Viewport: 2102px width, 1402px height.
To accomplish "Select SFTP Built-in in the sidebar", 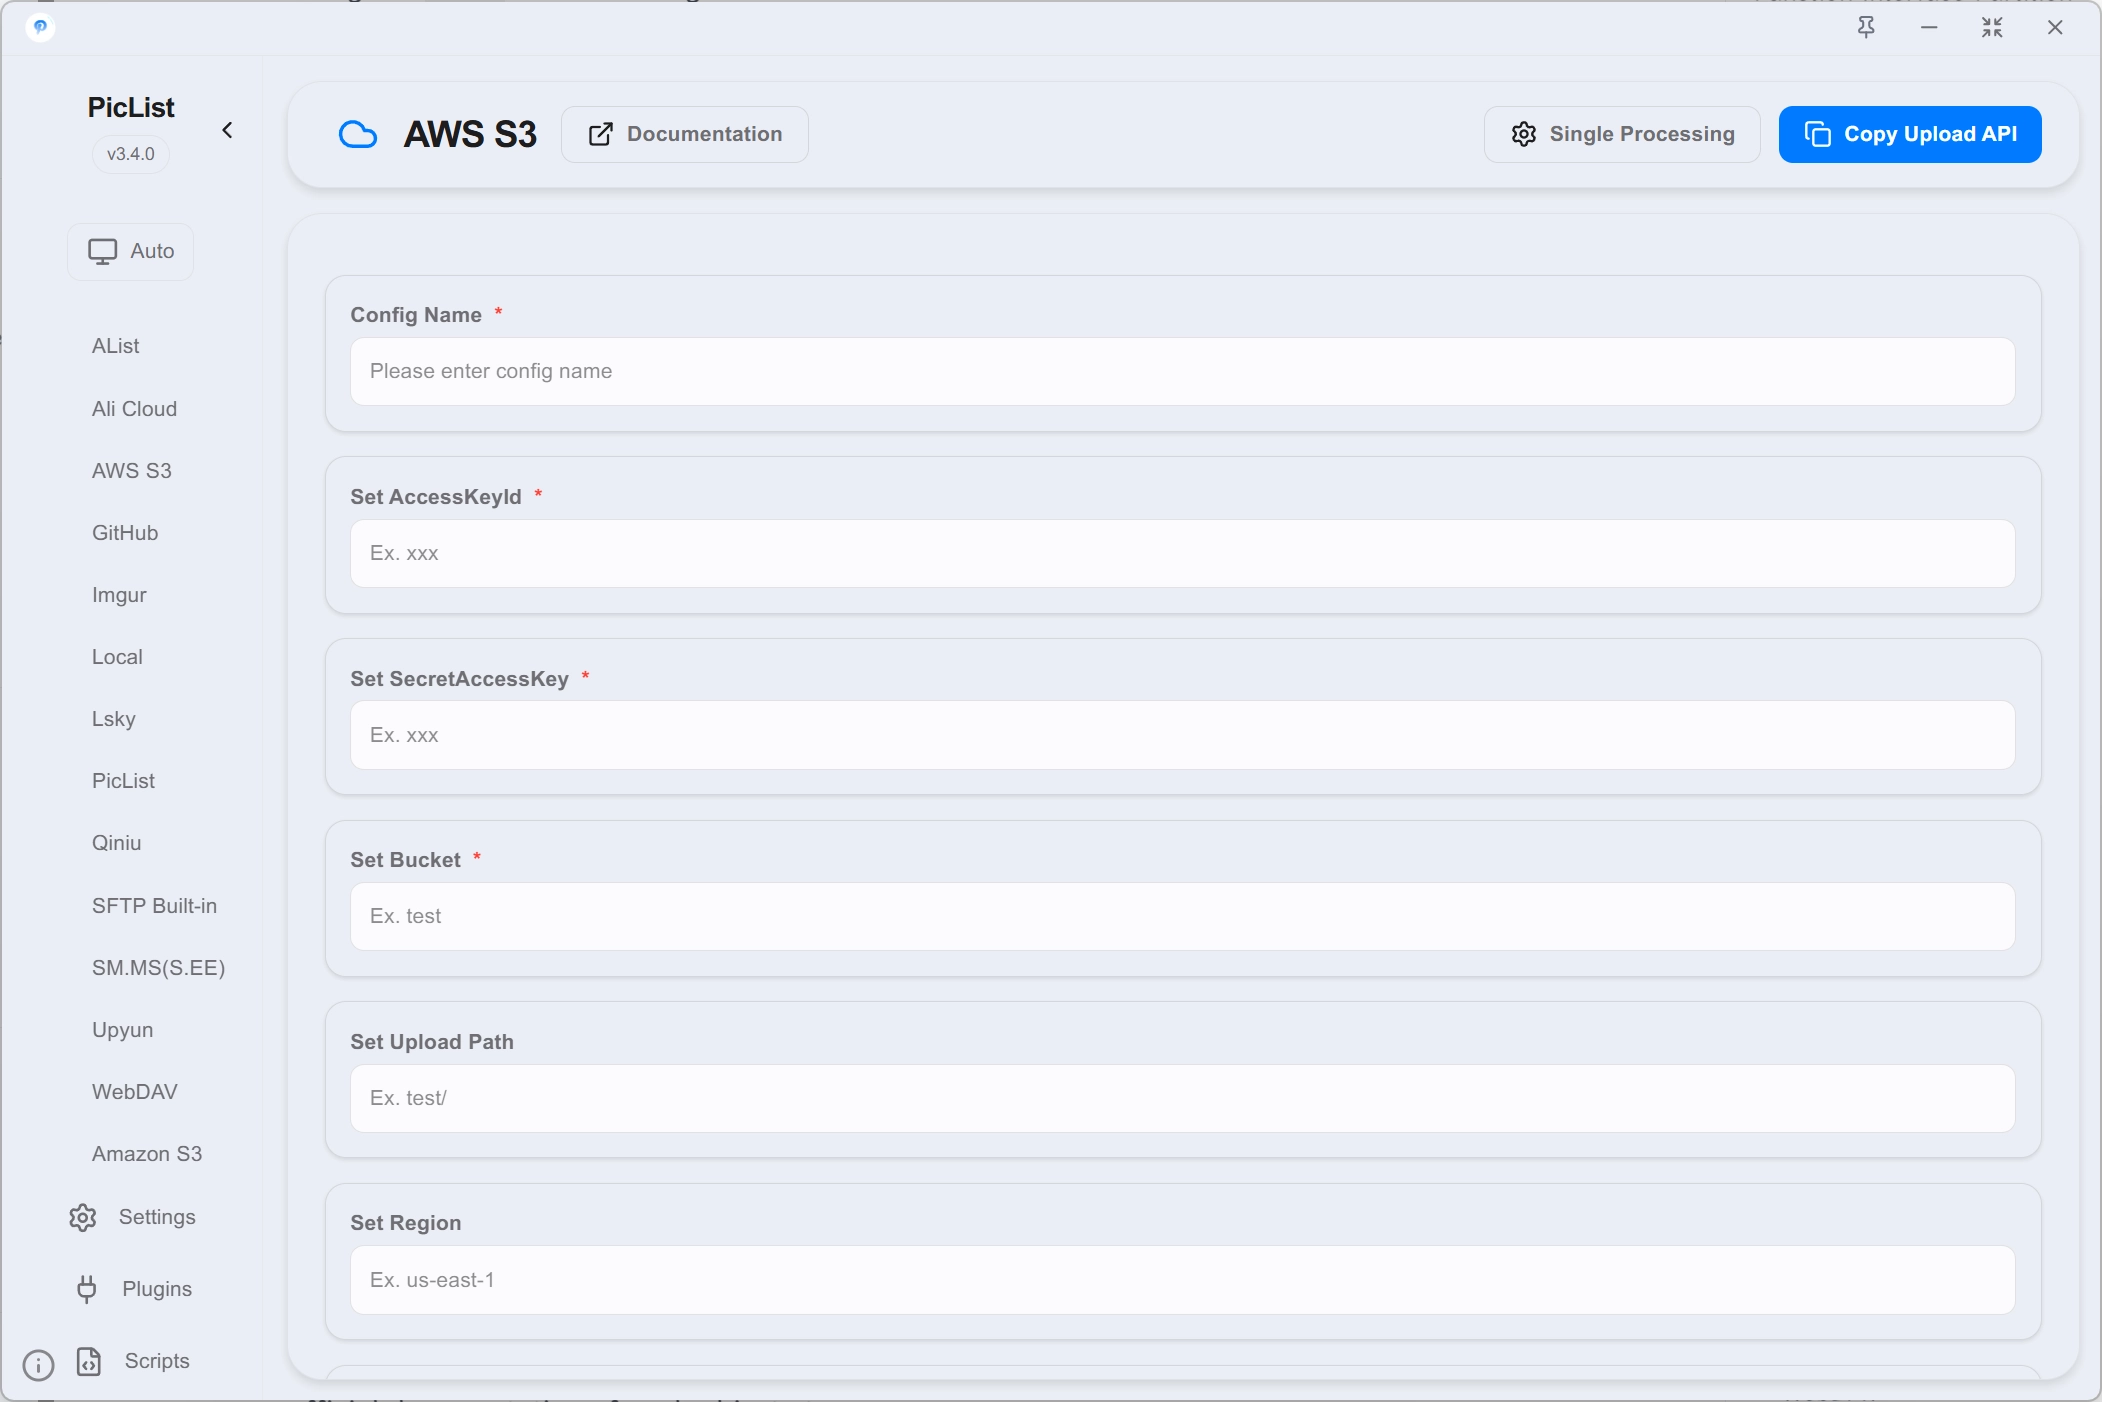I will (x=155, y=906).
